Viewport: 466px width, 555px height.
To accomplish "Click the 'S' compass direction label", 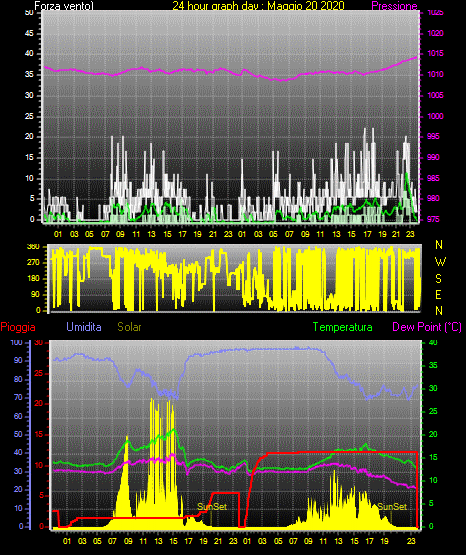I will (438, 279).
